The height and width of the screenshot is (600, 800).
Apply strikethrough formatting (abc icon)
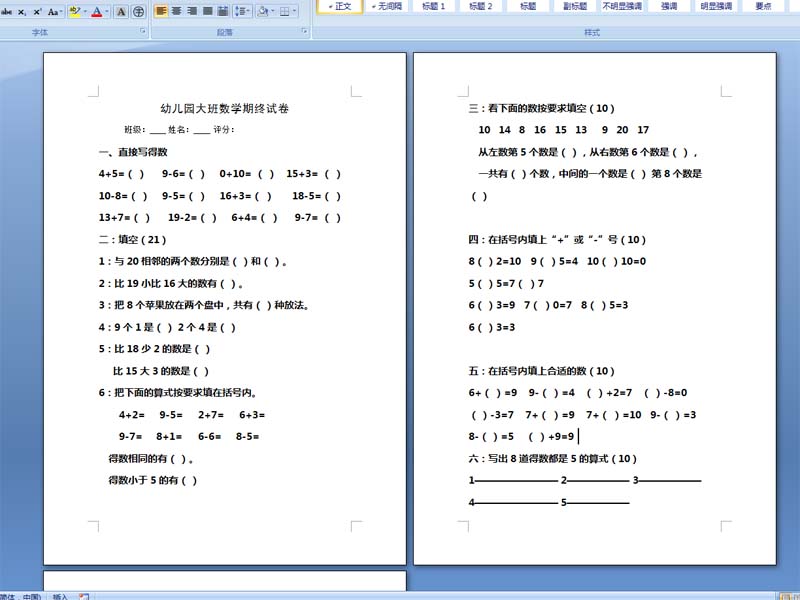point(7,11)
